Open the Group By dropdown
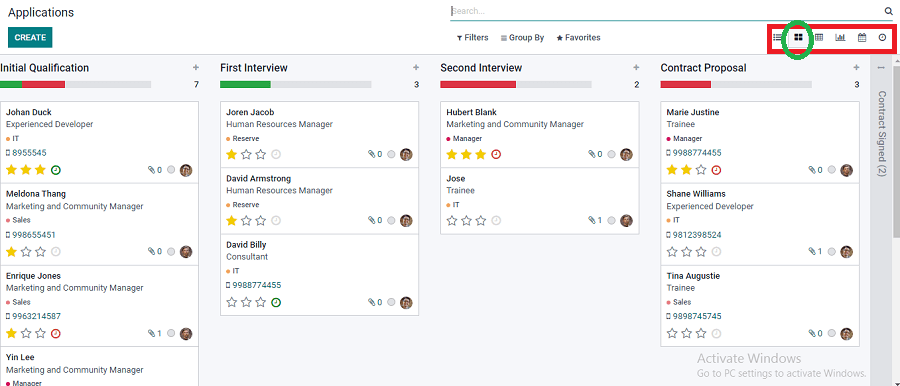This screenshot has height=386, width=900. [x=522, y=38]
